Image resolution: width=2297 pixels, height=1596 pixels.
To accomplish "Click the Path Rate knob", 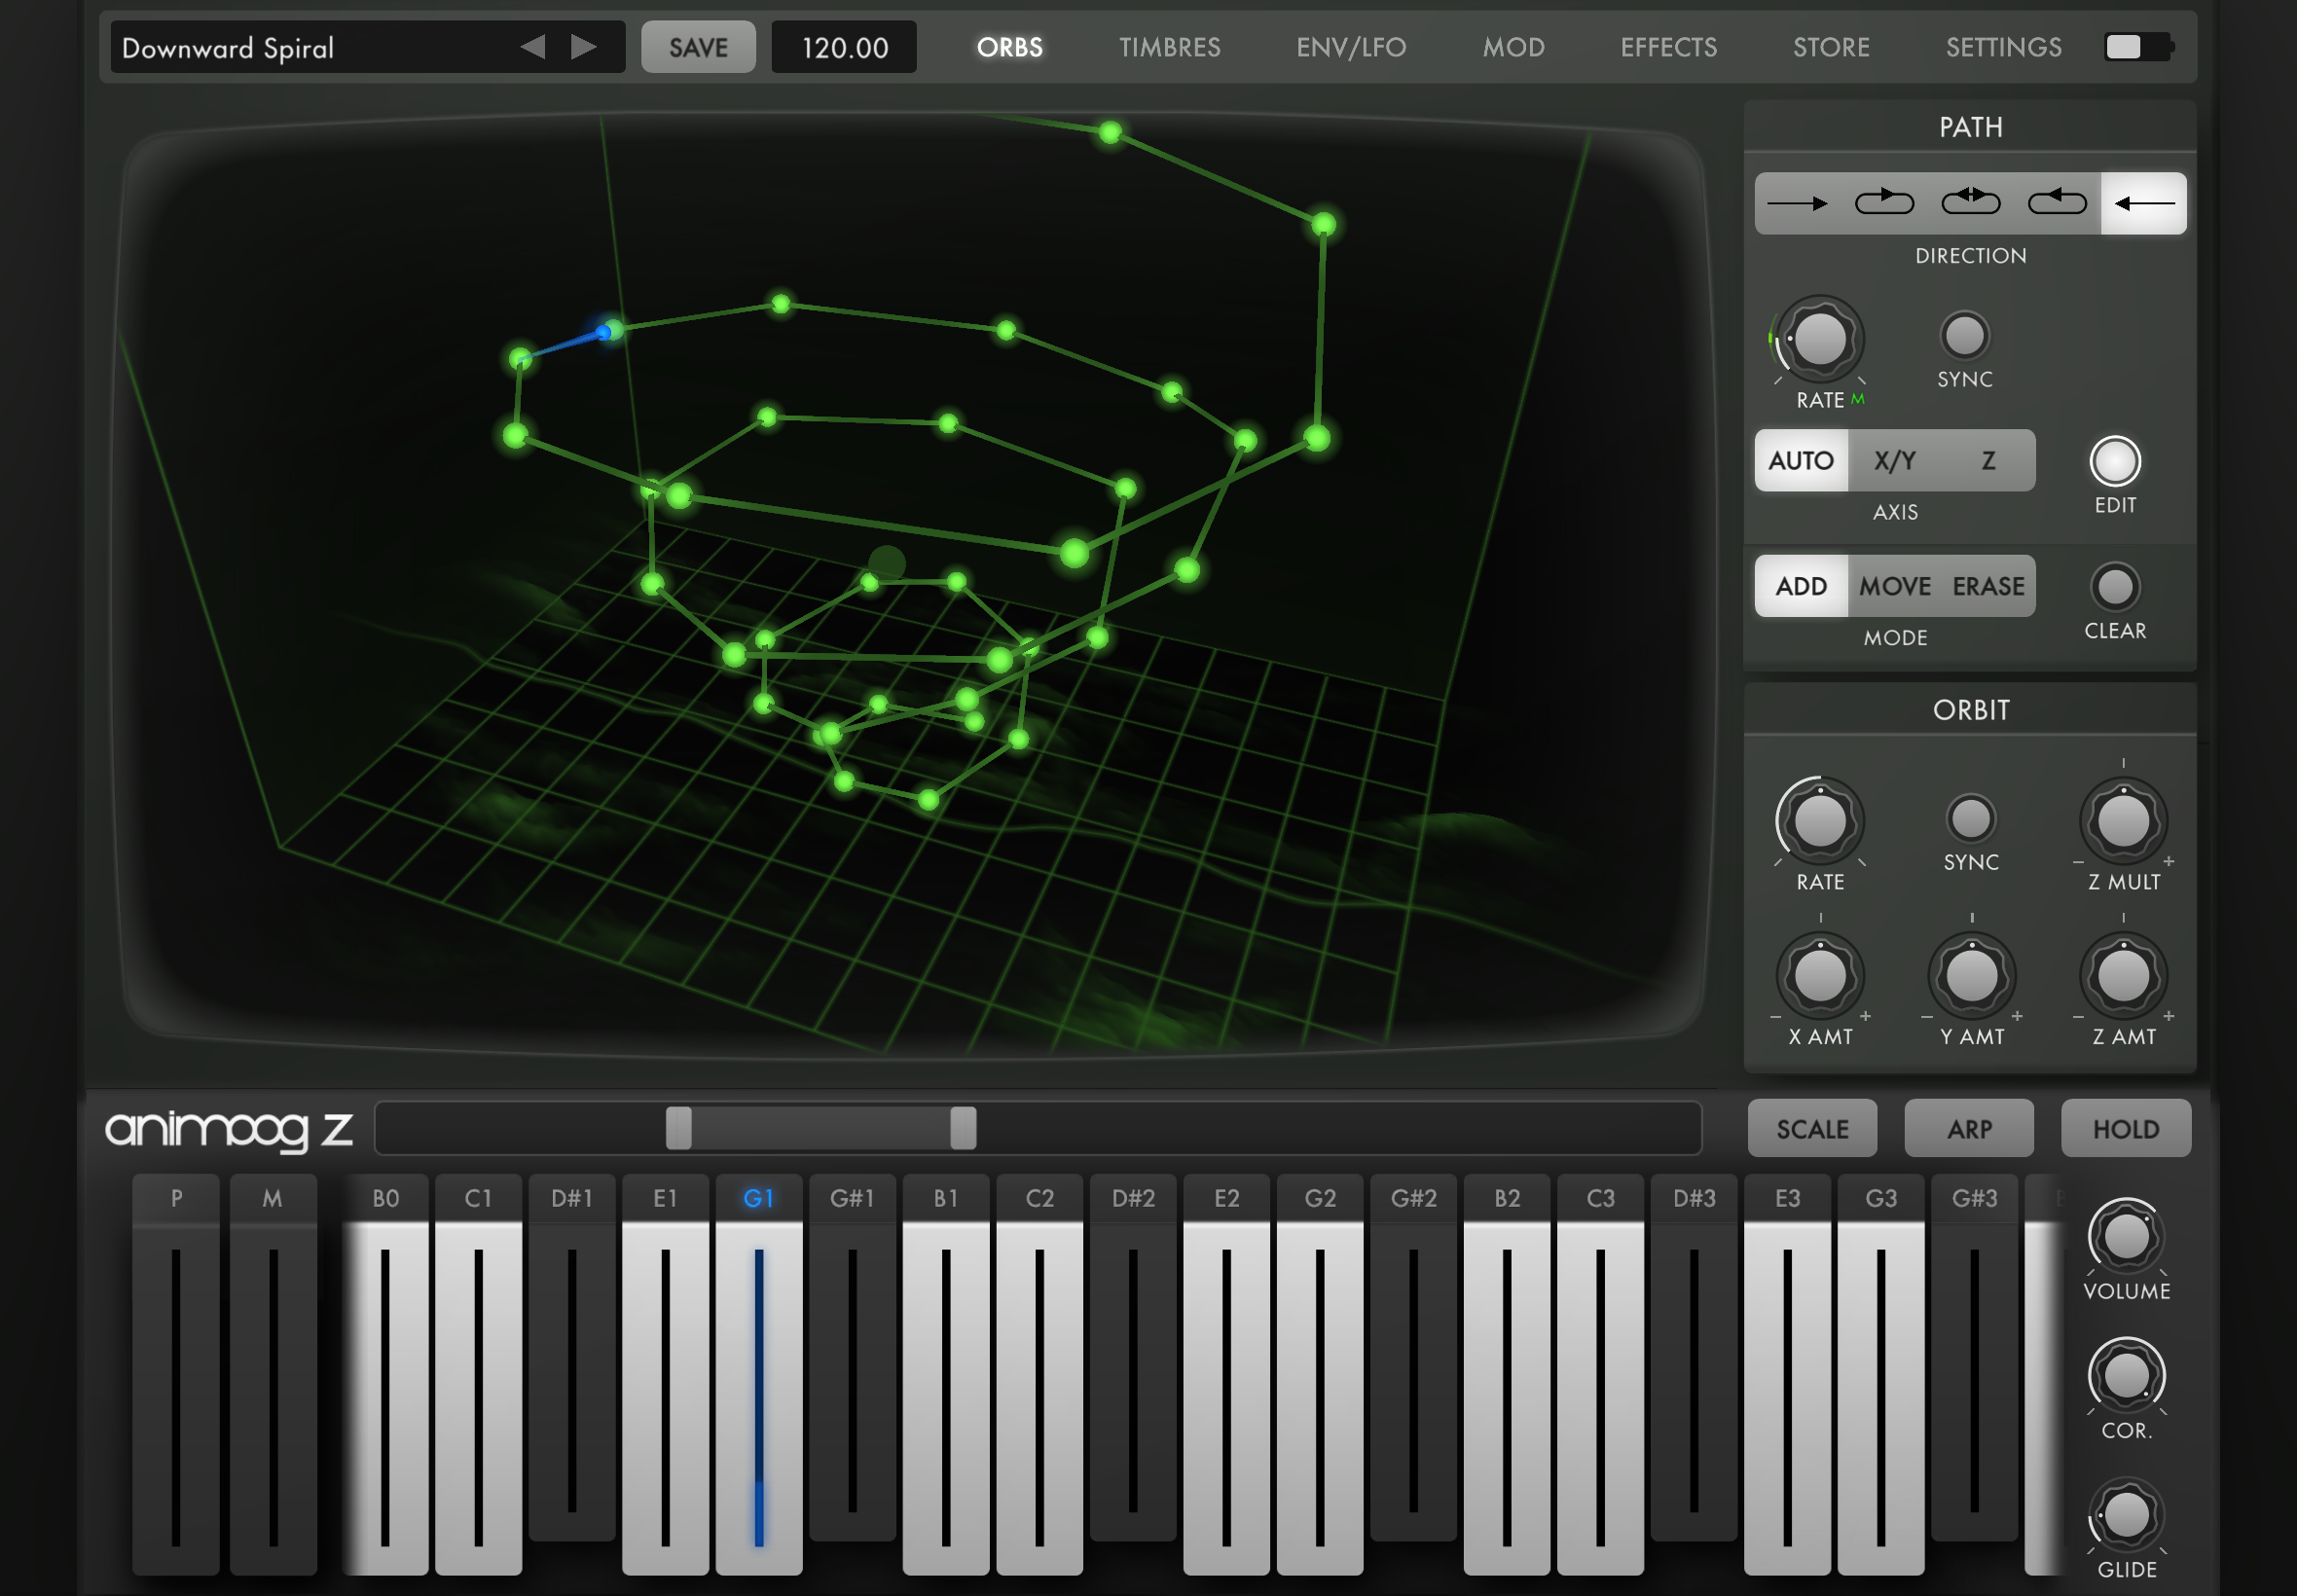I will pyautogui.click(x=1820, y=340).
